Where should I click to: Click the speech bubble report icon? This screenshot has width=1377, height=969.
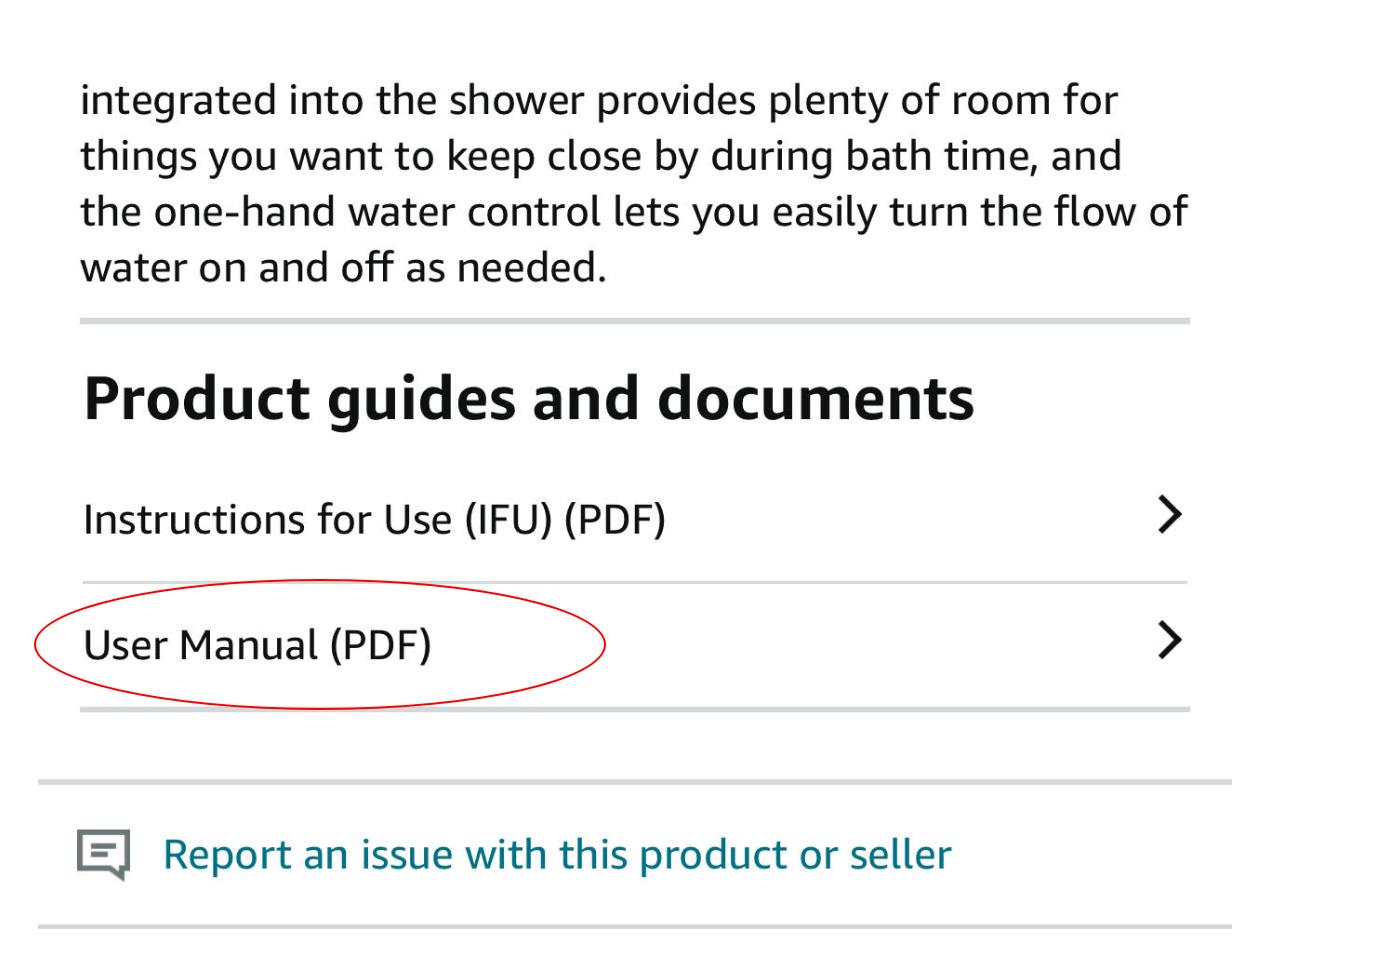(x=103, y=855)
